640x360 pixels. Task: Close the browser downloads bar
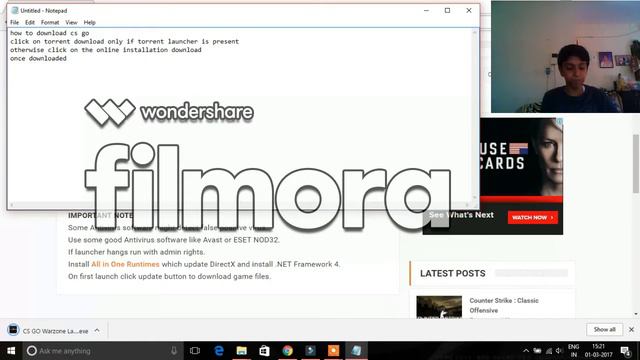631,329
